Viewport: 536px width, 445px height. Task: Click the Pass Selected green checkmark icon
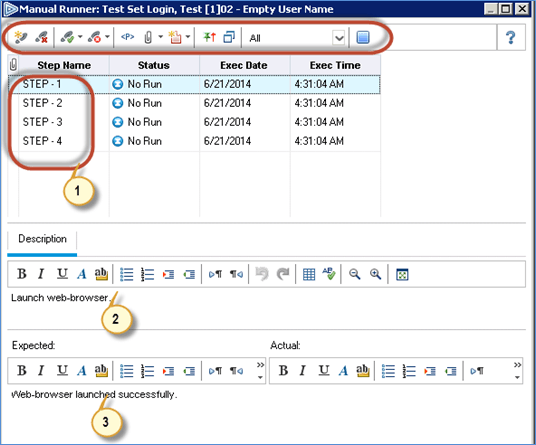[x=67, y=37]
